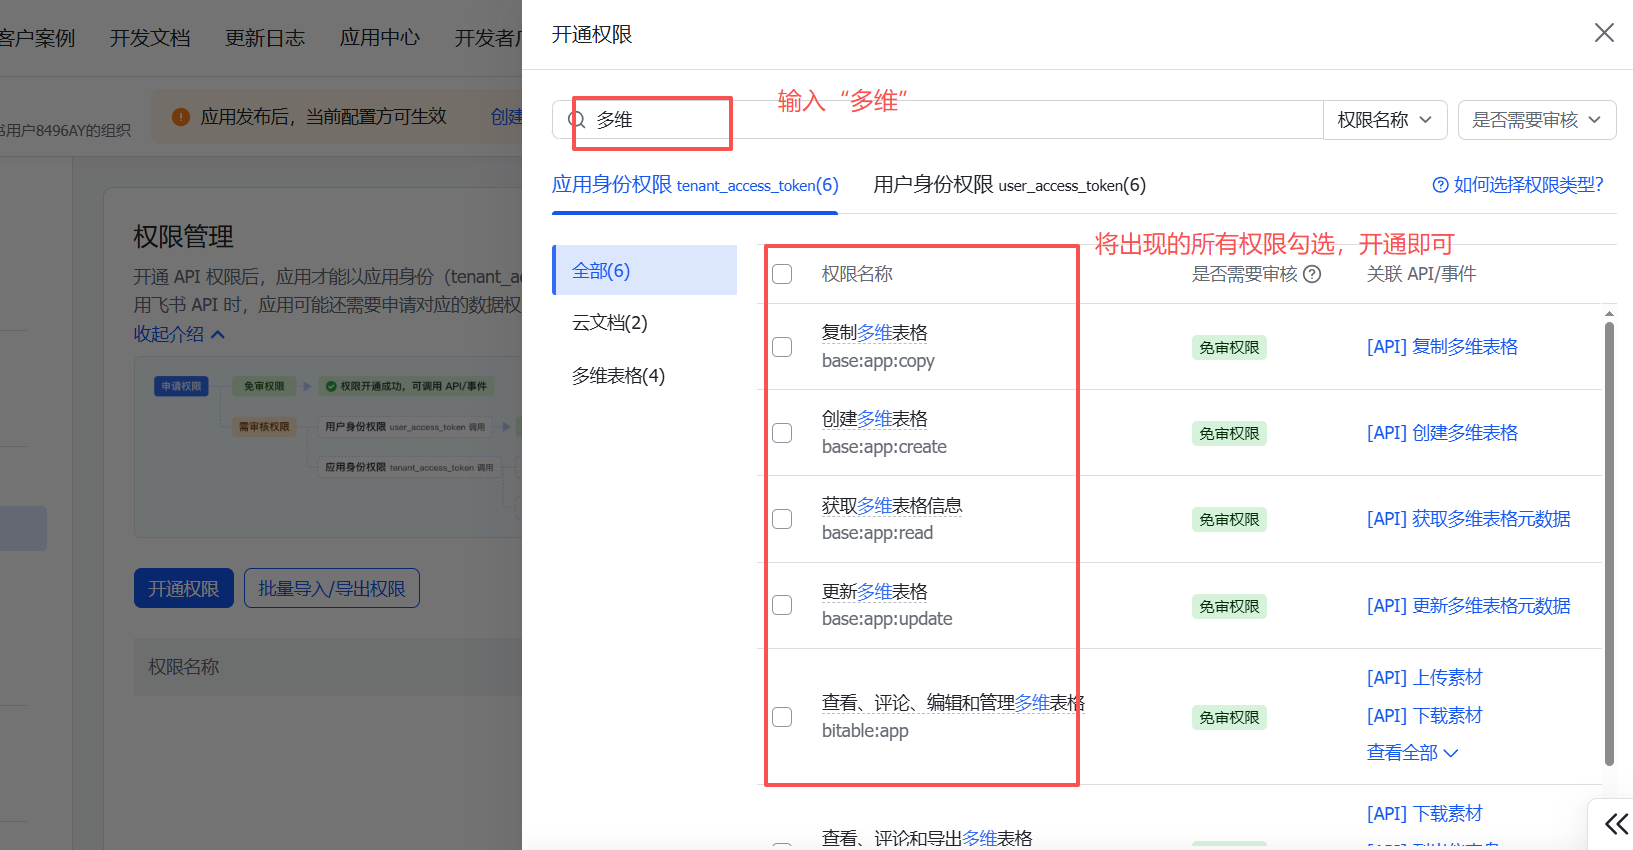Viewport: 1633px width, 850px height.
Task: Click the 权限管理 heading on background page
Action: tap(184, 237)
